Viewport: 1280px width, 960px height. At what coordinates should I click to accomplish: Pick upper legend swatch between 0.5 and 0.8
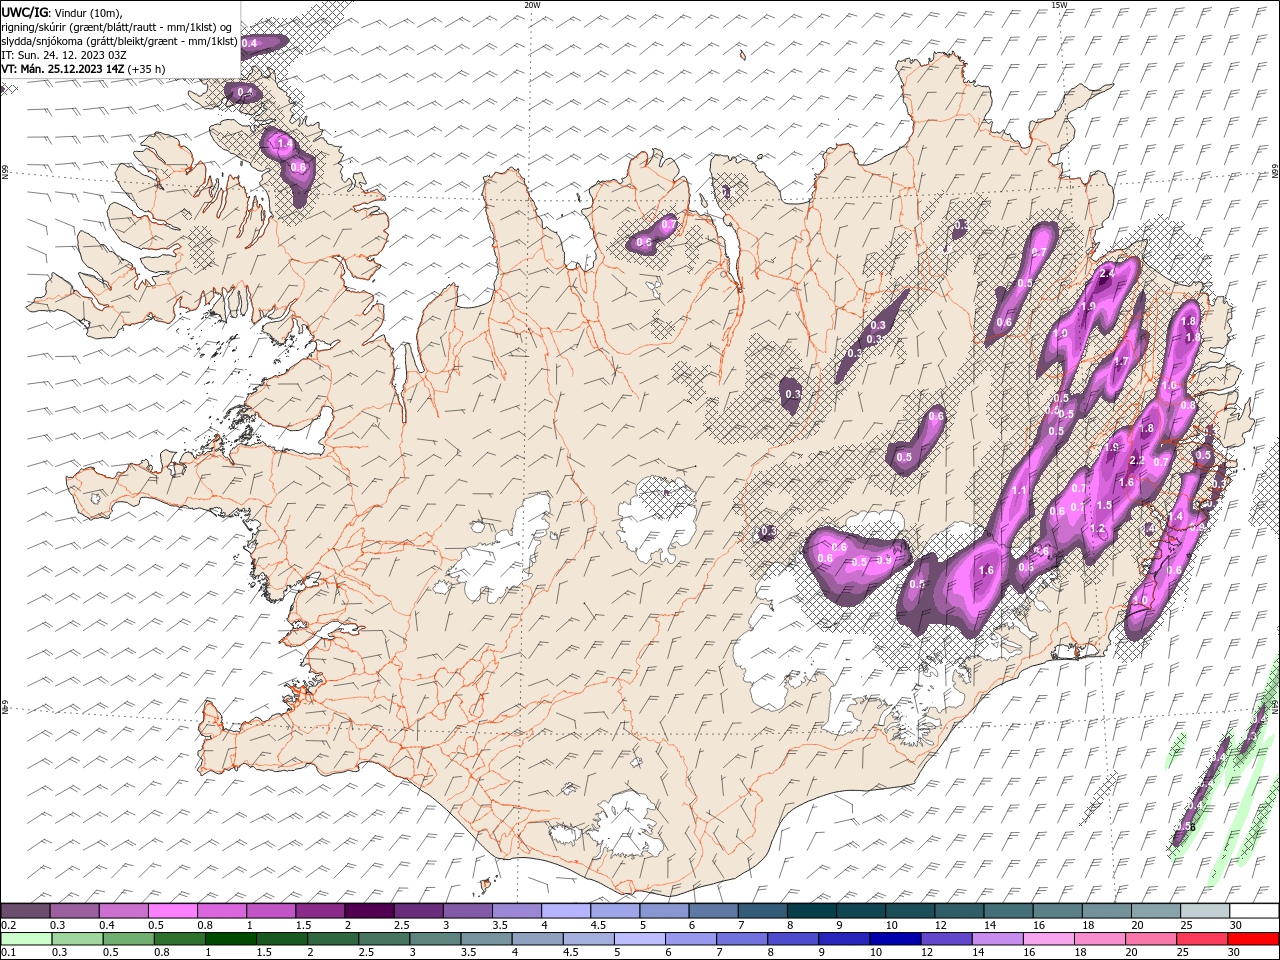coord(172,911)
